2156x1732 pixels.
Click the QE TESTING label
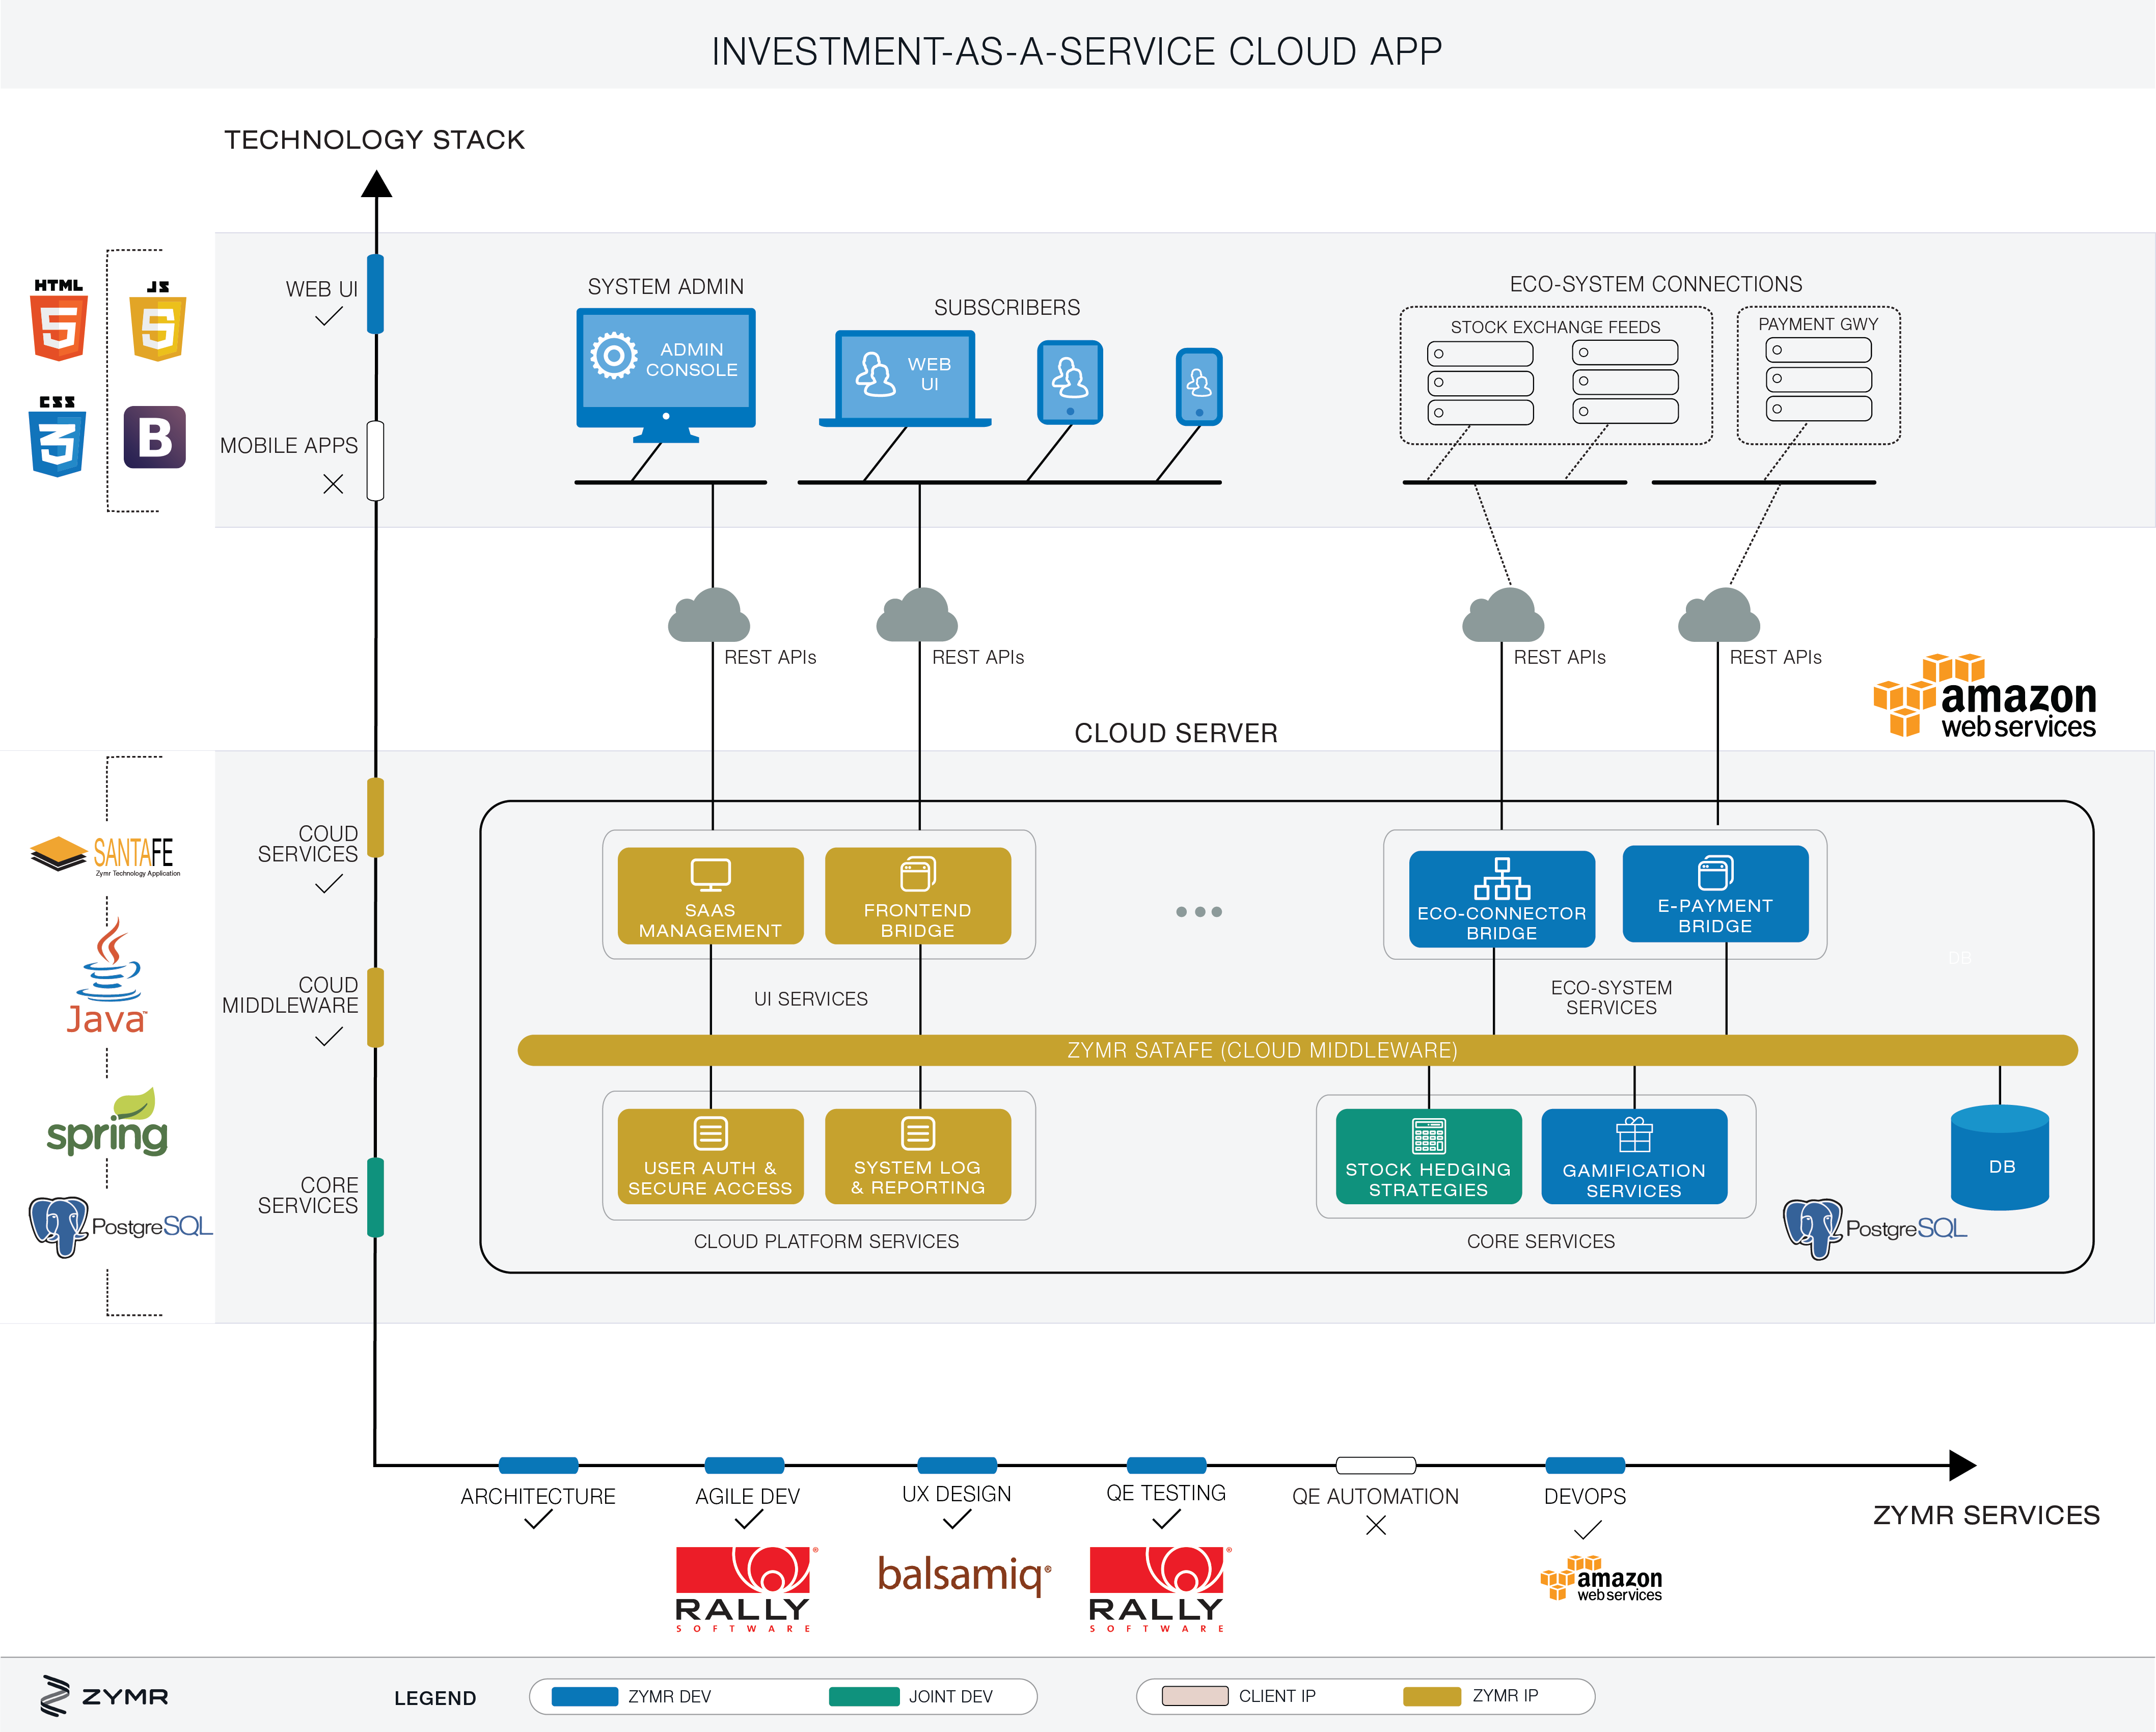click(1166, 1493)
